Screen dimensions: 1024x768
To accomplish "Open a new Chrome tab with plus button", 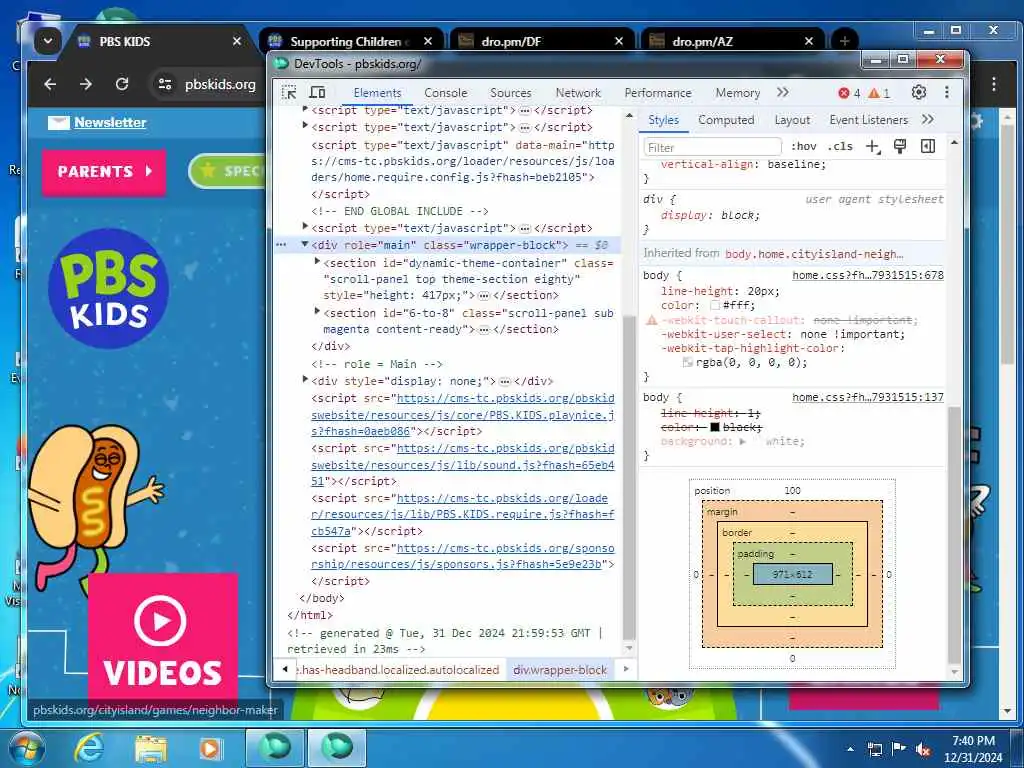I will pyautogui.click(x=844, y=41).
